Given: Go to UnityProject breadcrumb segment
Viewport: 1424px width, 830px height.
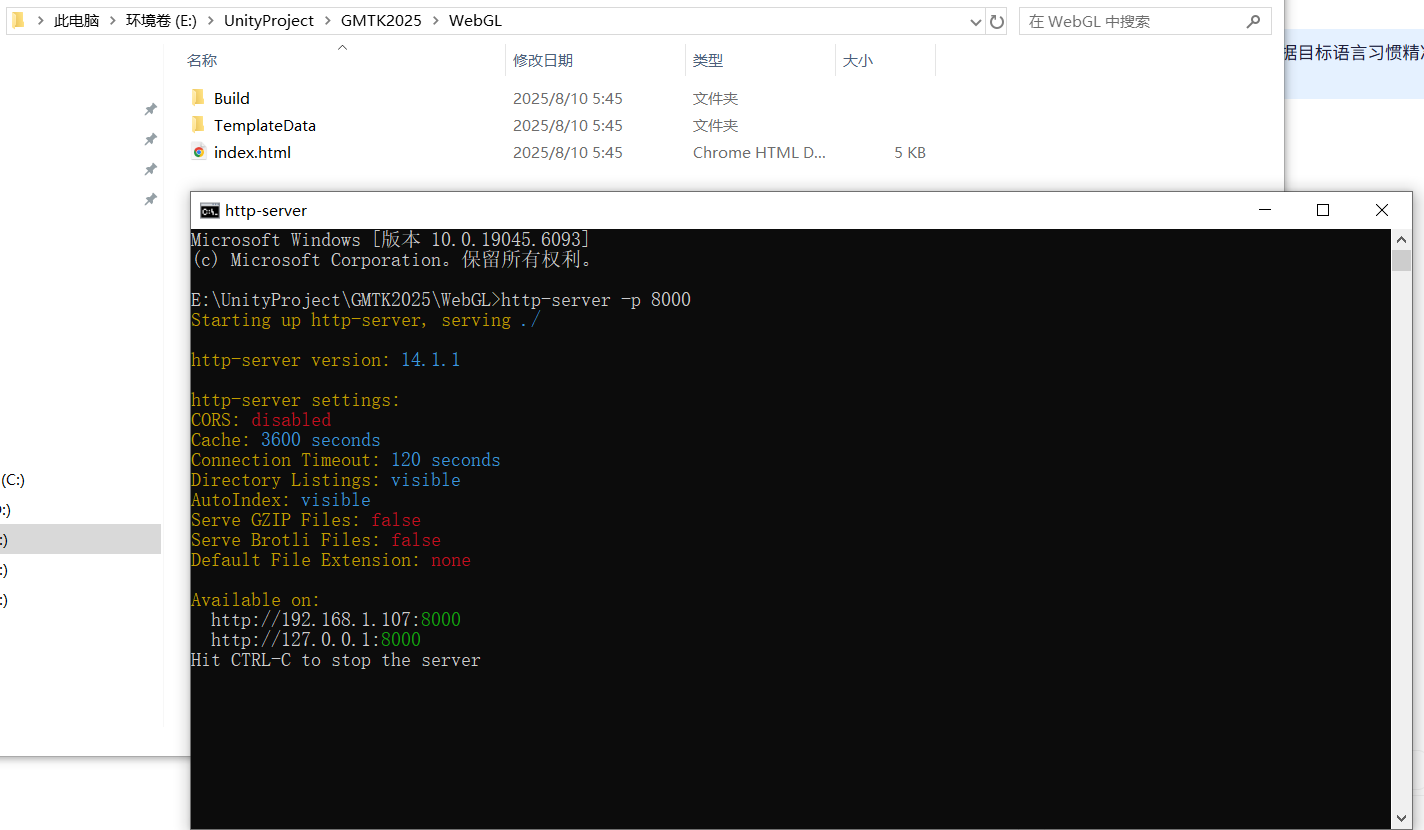Looking at the screenshot, I should click(x=269, y=21).
